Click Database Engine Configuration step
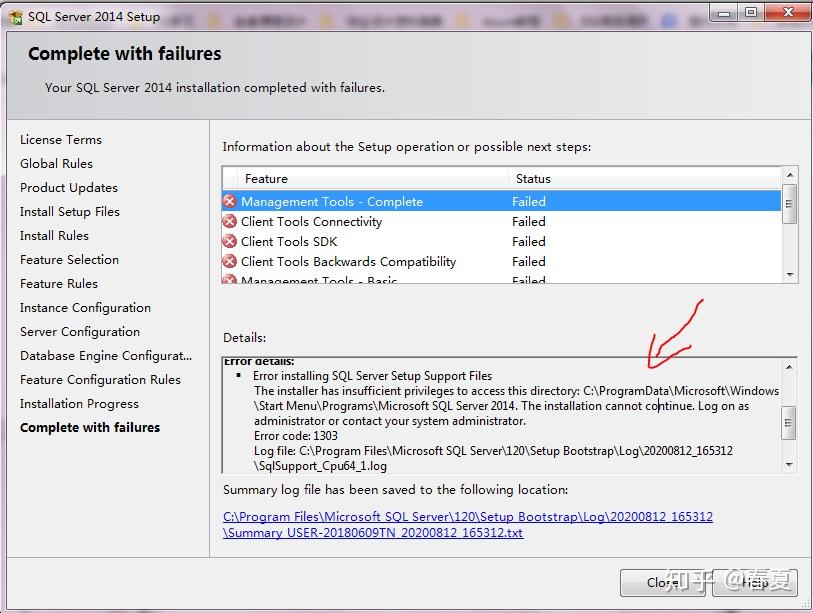 tap(106, 356)
